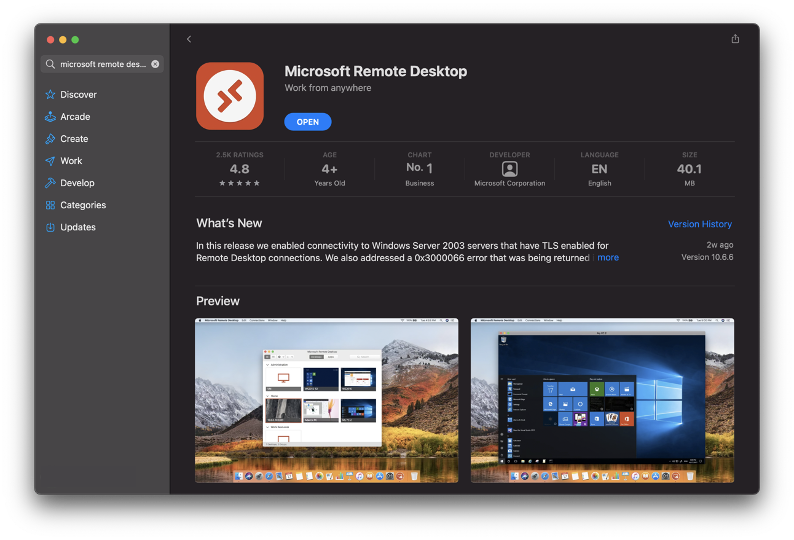
Task: Click the Microsoft Remote Desktop title
Action: 376,71
